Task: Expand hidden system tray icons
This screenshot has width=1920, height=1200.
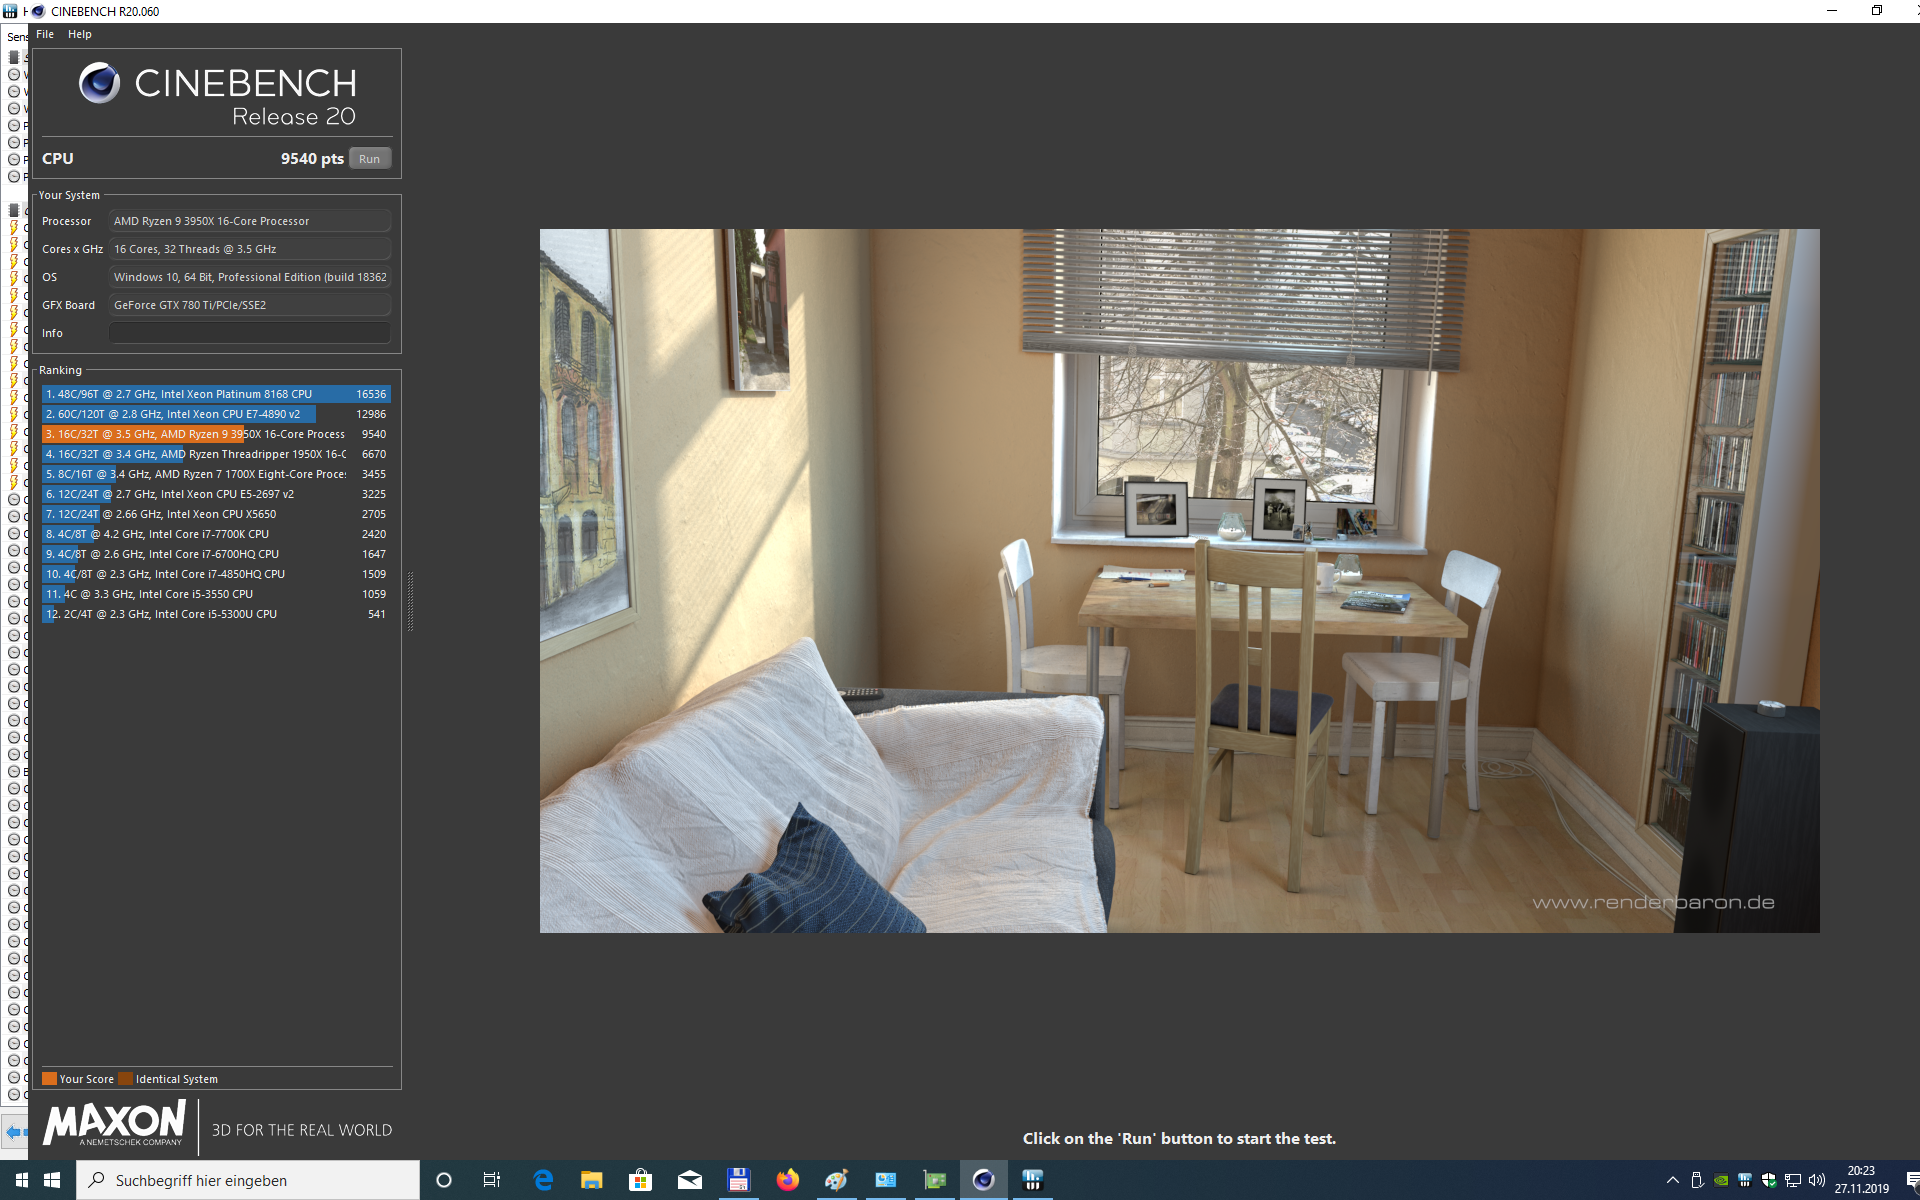Action: [x=1672, y=1180]
